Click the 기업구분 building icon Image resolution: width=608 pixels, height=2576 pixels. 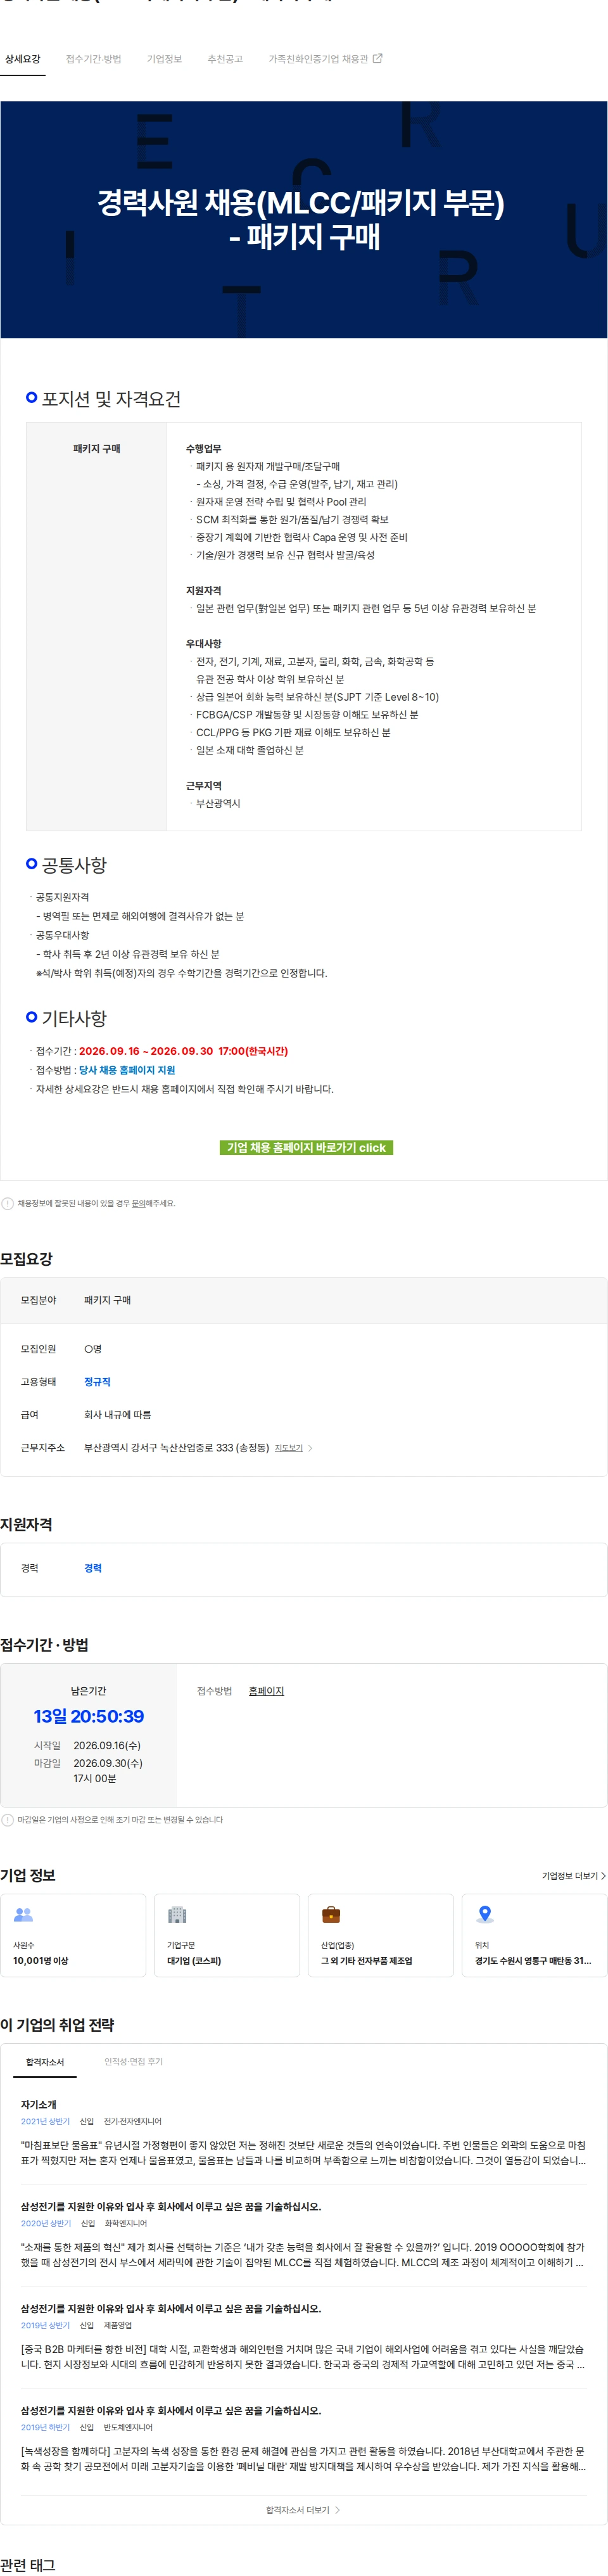(177, 1914)
